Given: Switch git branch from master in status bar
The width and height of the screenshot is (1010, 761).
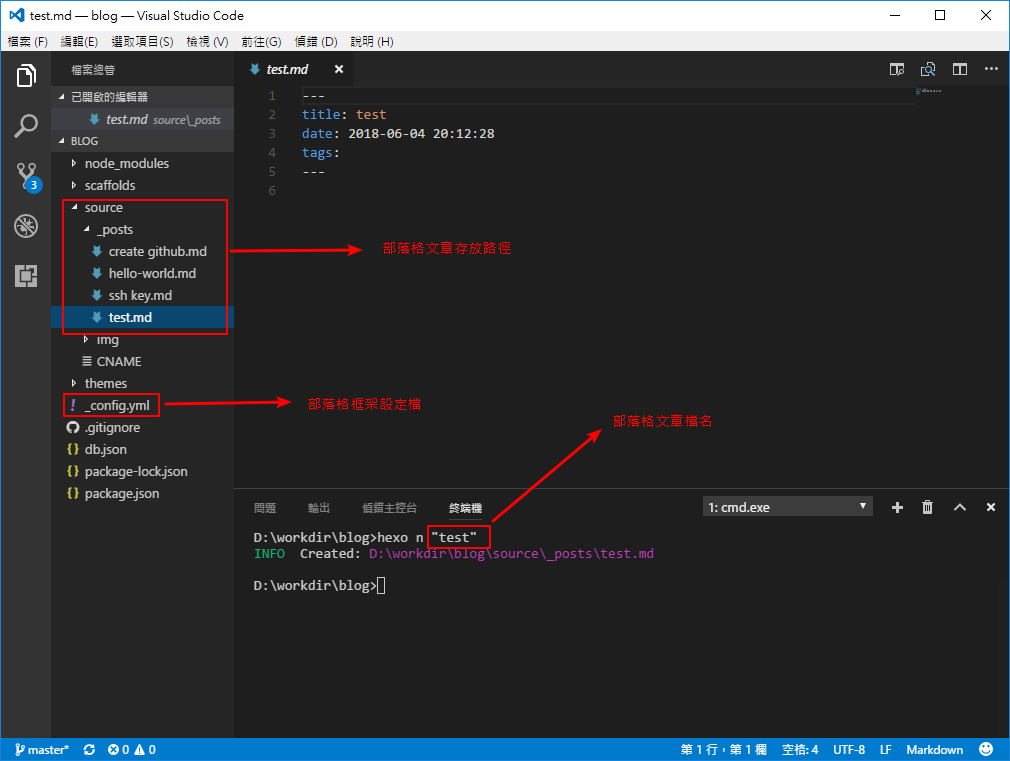Looking at the screenshot, I should (x=41, y=749).
